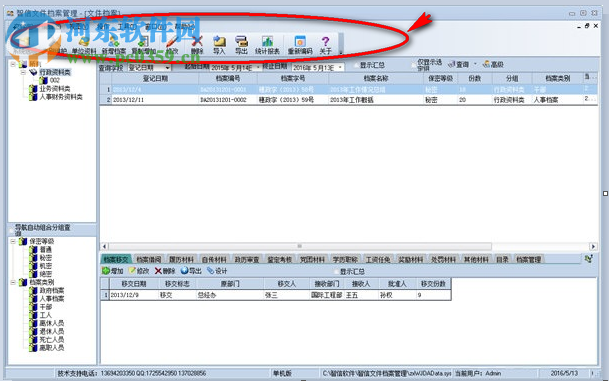Collapse the 所有 root tree node
Screen dimensions: 609x381
[x=13, y=64]
